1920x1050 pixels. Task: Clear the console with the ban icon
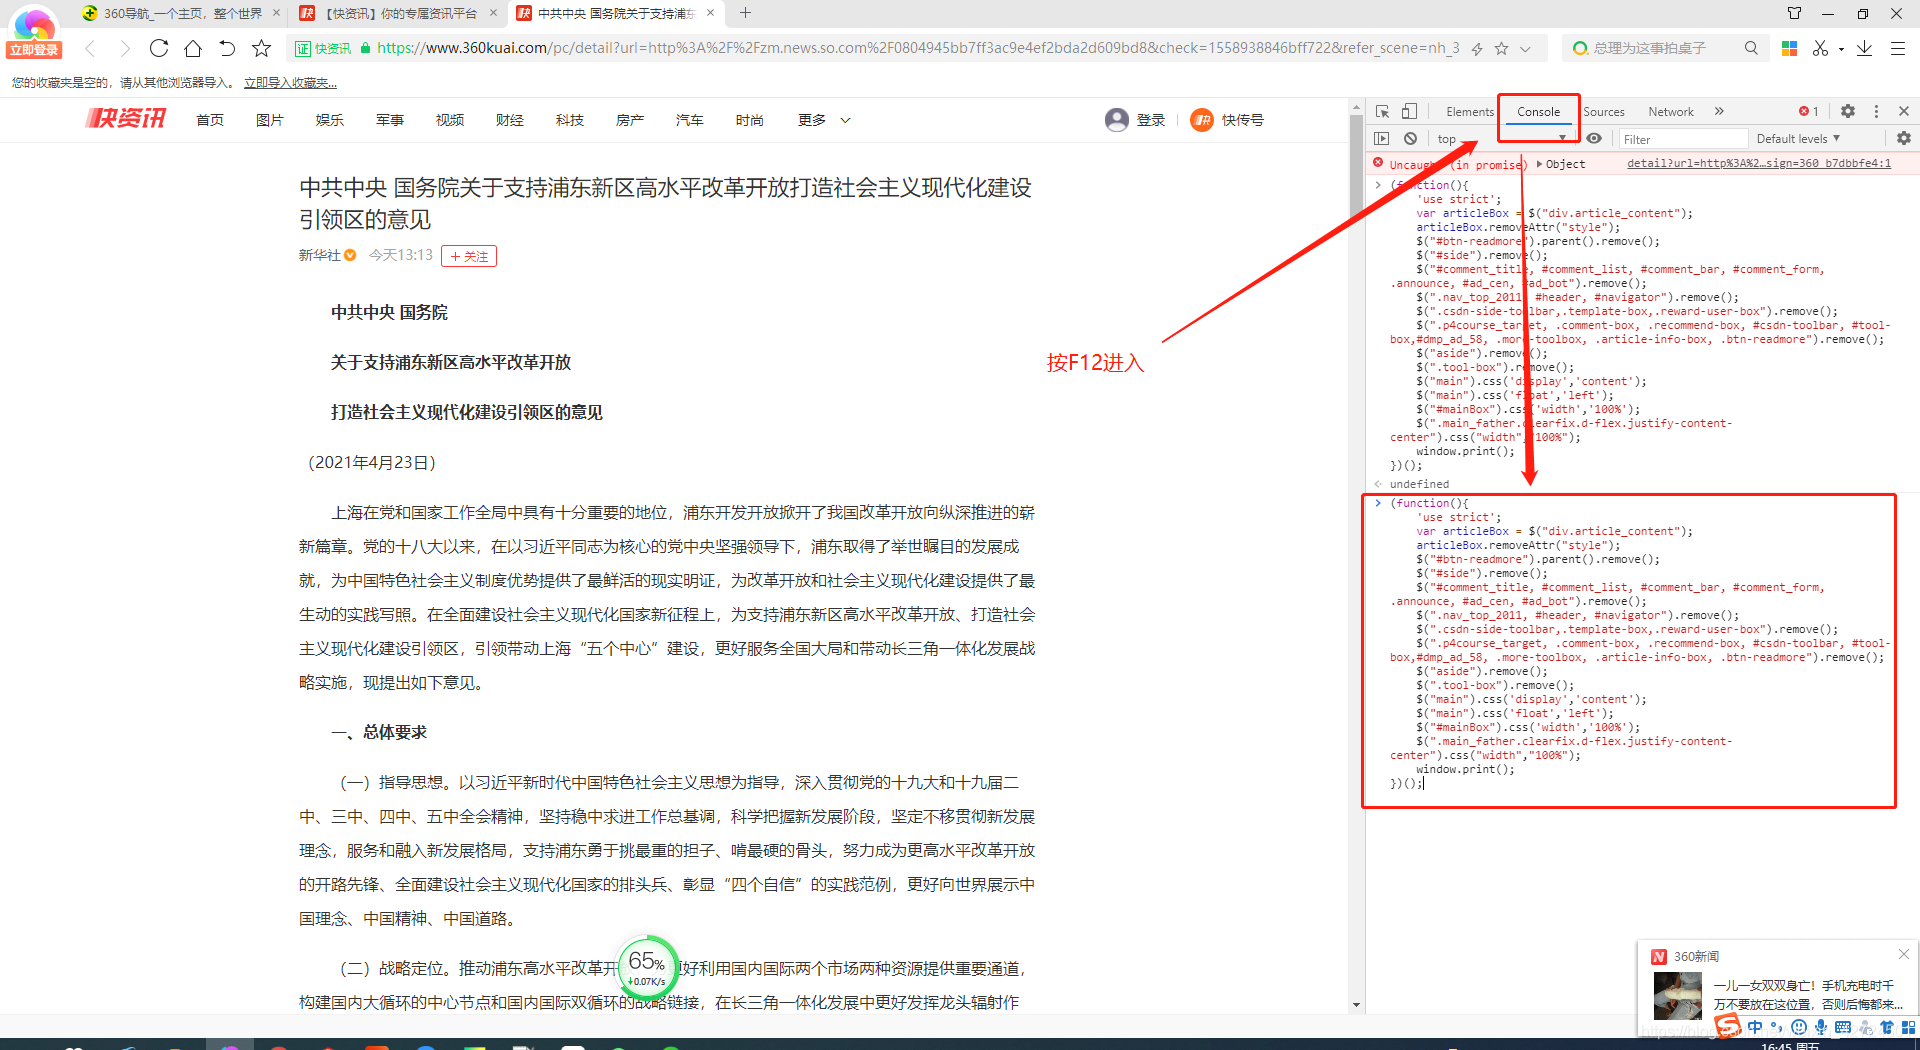1410,138
